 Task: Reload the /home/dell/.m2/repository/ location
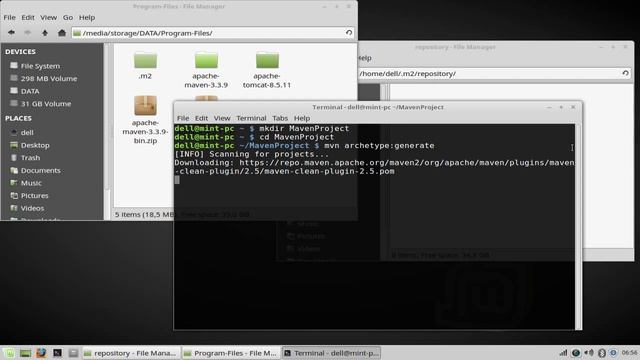pyautogui.click(x=625, y=73)
